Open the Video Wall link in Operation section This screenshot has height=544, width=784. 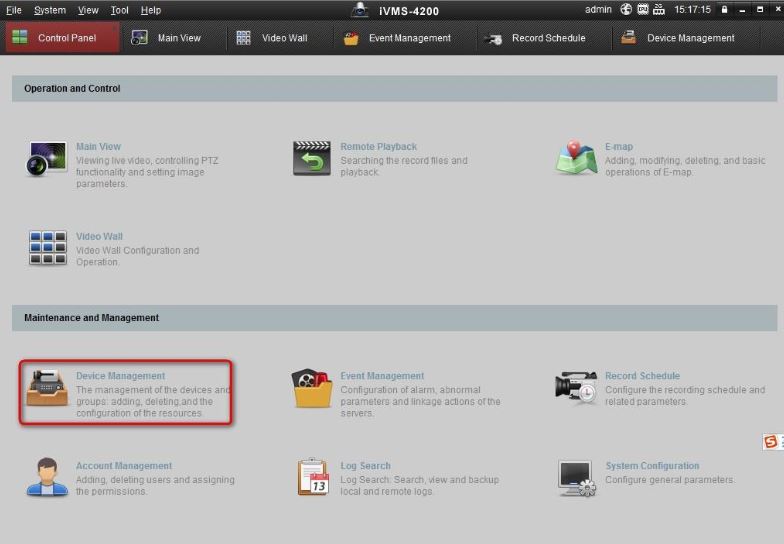point(99,236)
